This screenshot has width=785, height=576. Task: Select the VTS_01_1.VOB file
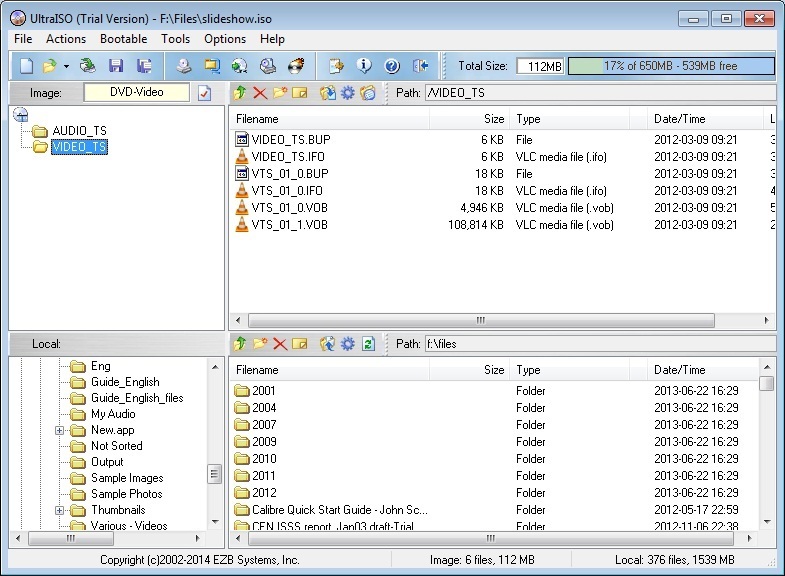click(289, 225)
